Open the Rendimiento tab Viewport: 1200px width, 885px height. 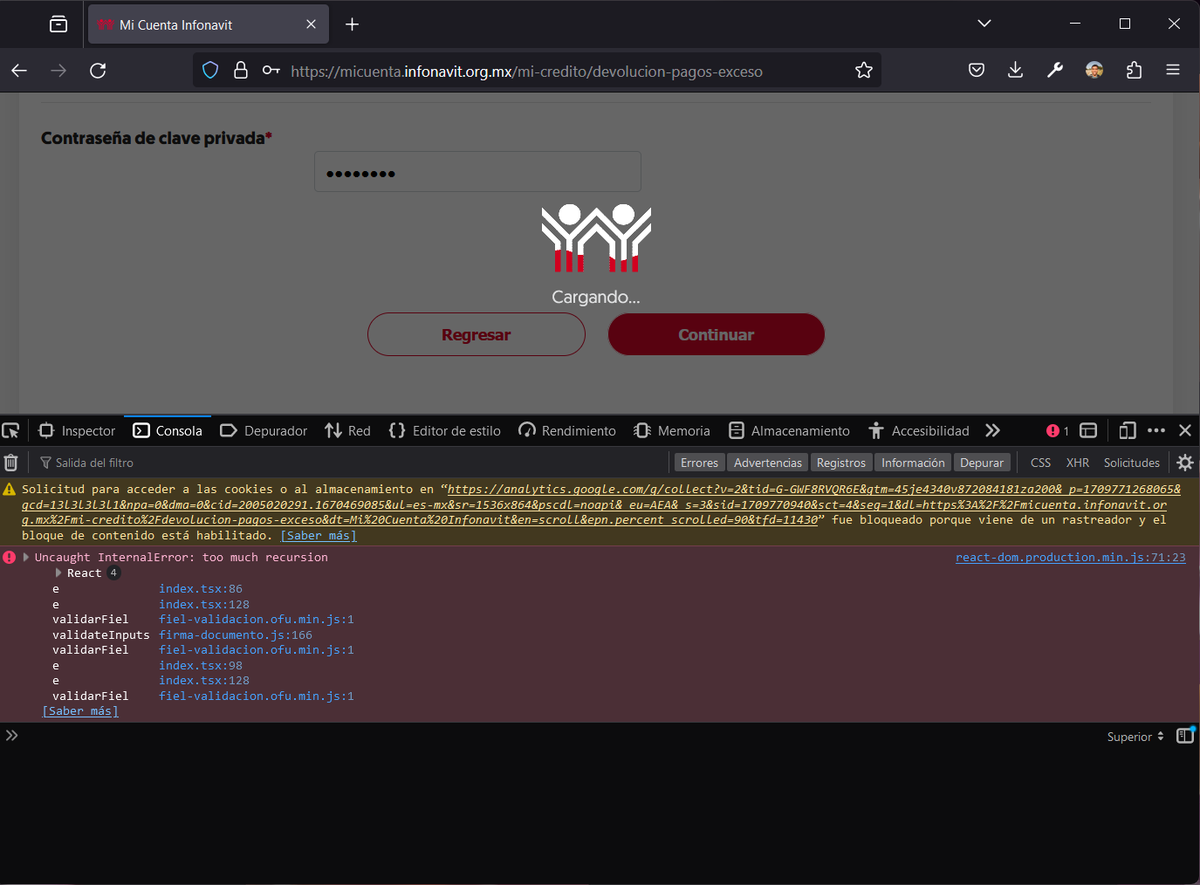(x=567, y=431)
